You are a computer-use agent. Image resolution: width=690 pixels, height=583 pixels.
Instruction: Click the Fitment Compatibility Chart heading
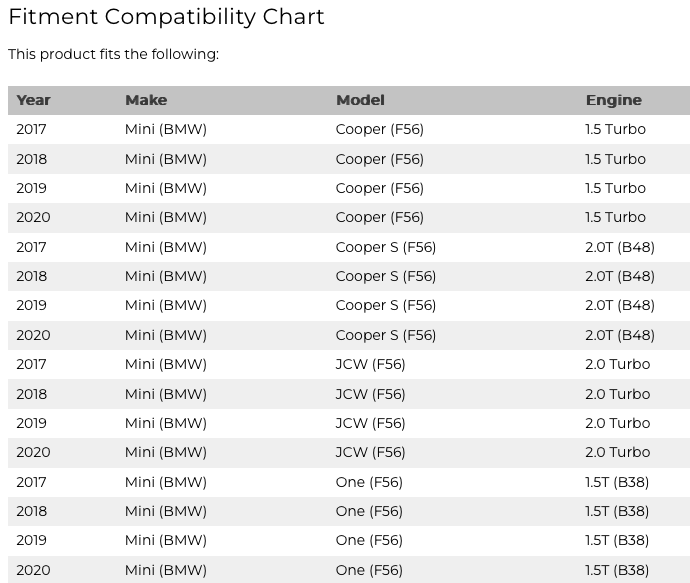coord(166,17)
